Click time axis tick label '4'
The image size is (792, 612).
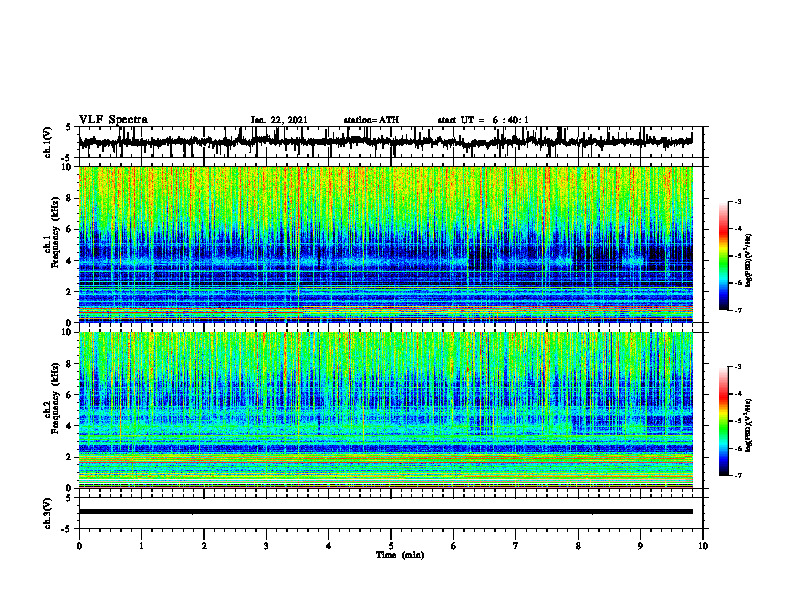pyautogui.click(x=329, y=546)
